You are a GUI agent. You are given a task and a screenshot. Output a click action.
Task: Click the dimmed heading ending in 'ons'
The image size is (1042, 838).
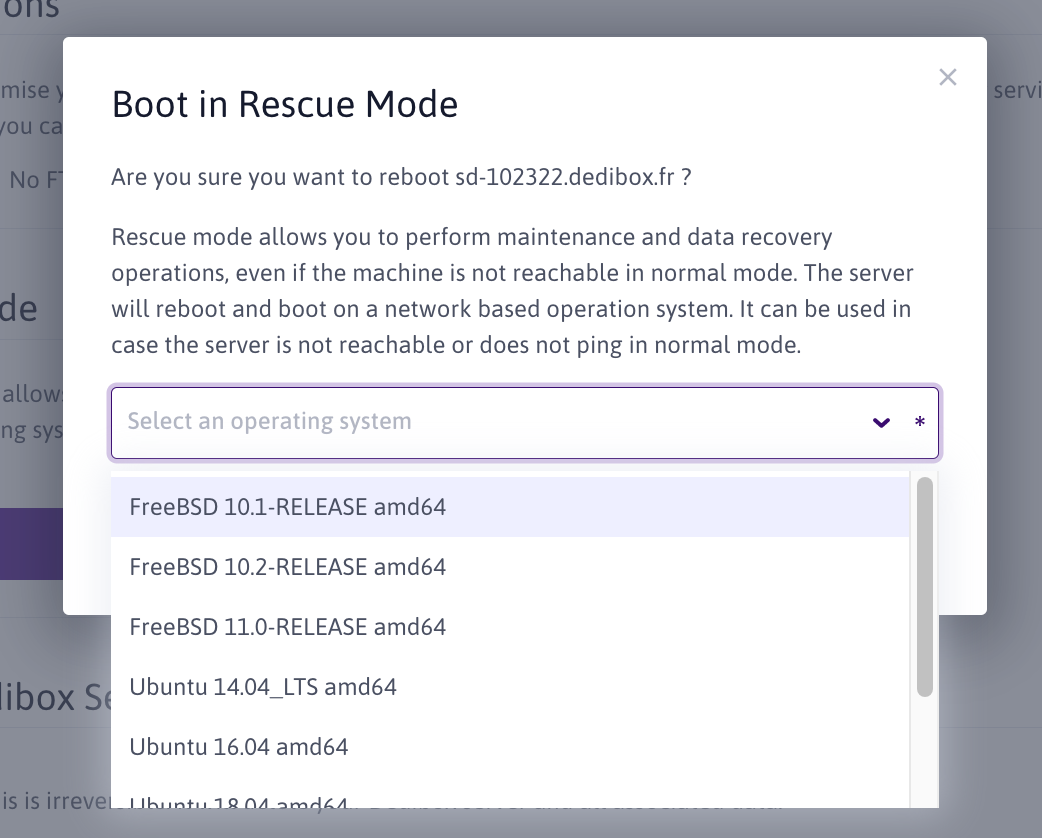[30, 10]
